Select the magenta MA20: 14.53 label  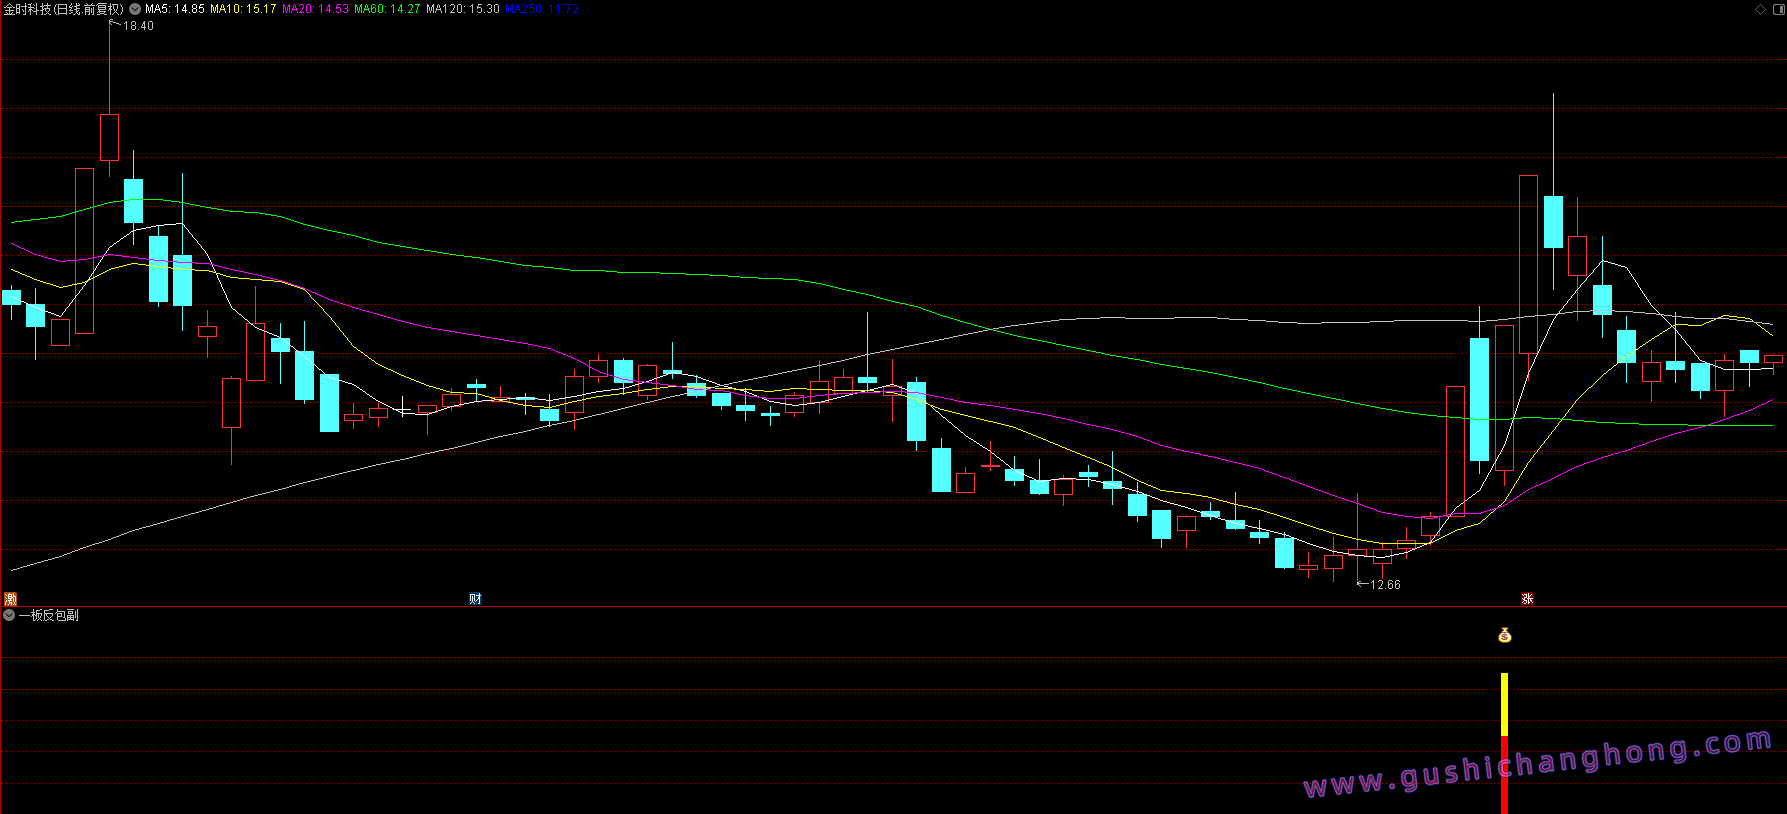point(315,9)
